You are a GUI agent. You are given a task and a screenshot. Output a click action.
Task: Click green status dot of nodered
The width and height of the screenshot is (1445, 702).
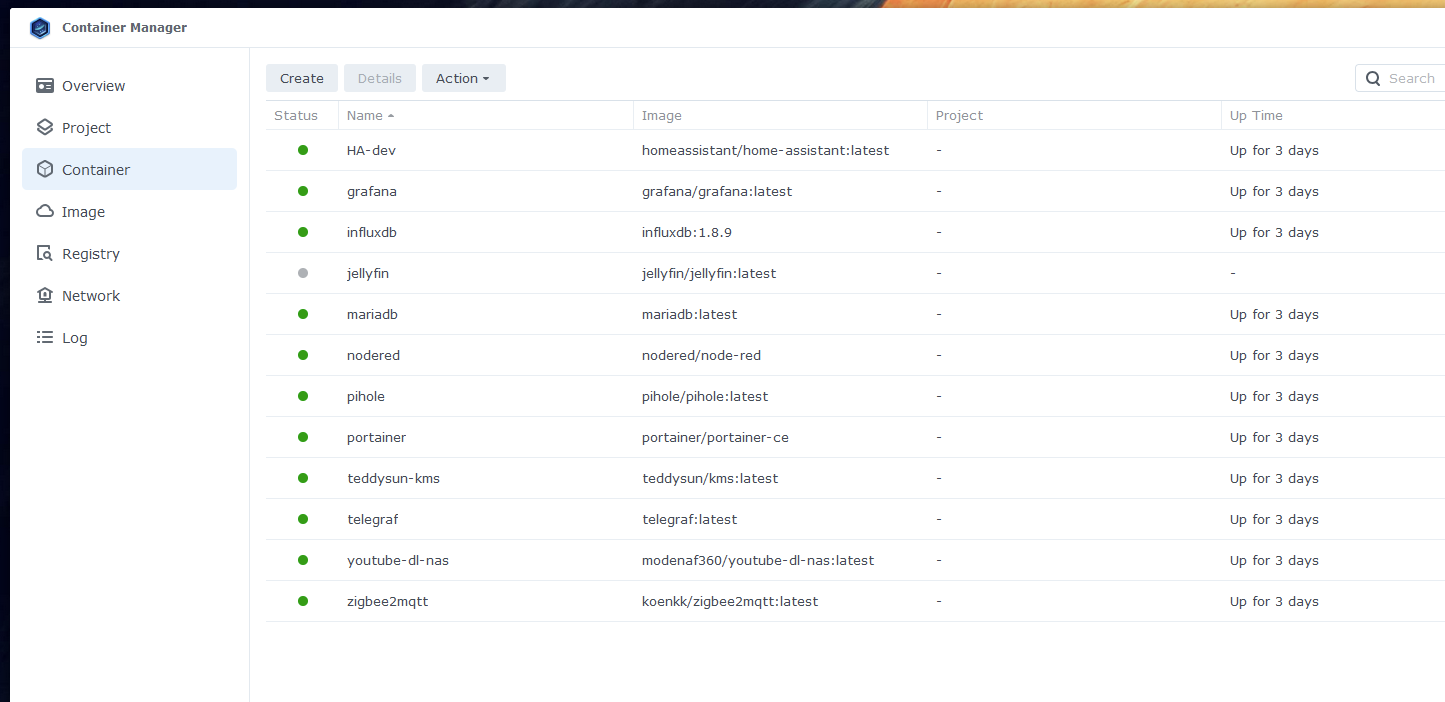(x=303, y=355)
